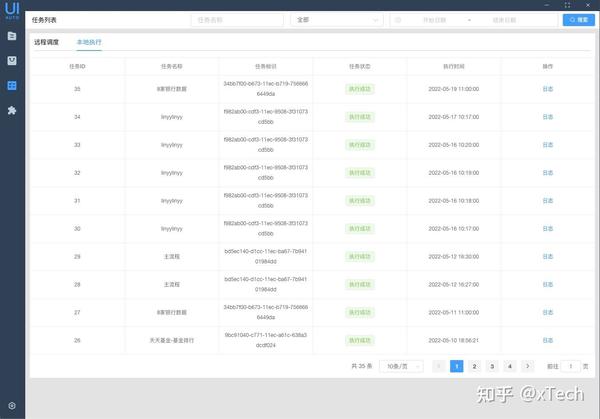Click the 任务列表 page title
The width and height of the screenshot is (600, 419).
click(x=44, y=20)
